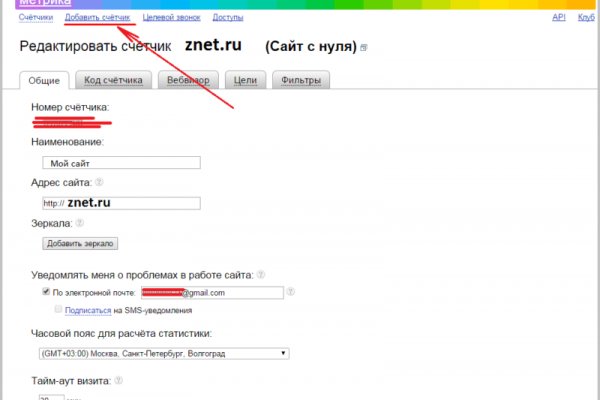Click the help icon beside Адрес сайта

click(x=99, y=183)
